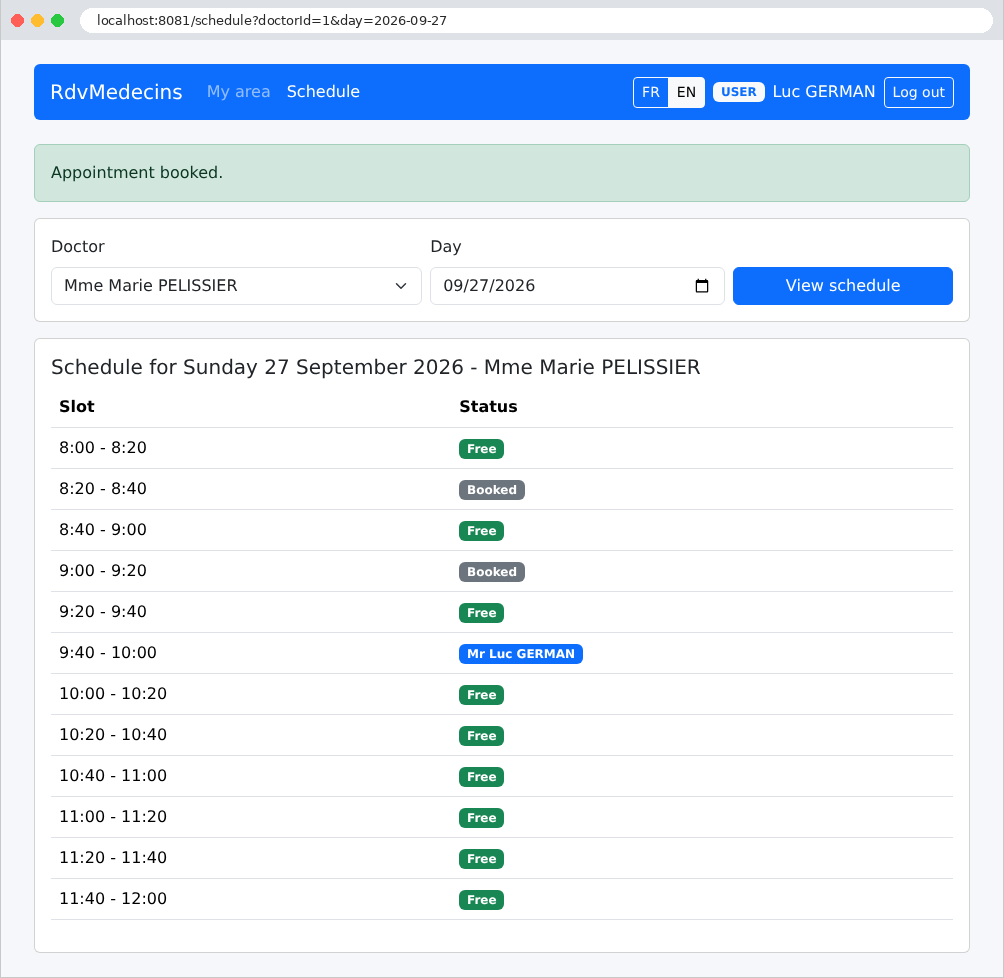The height and width of the screenshot is (978, 1004).
Task: Click the View schedule button
Action: [x=843, y=286]
